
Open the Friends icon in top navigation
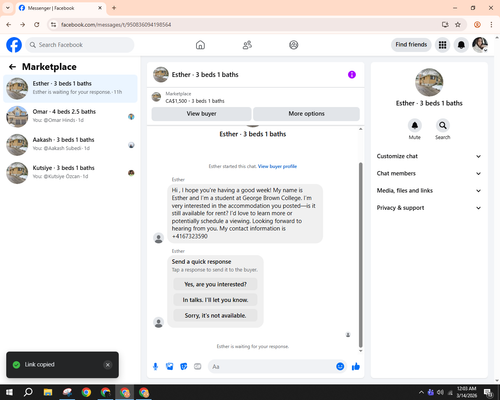(247, 45)
